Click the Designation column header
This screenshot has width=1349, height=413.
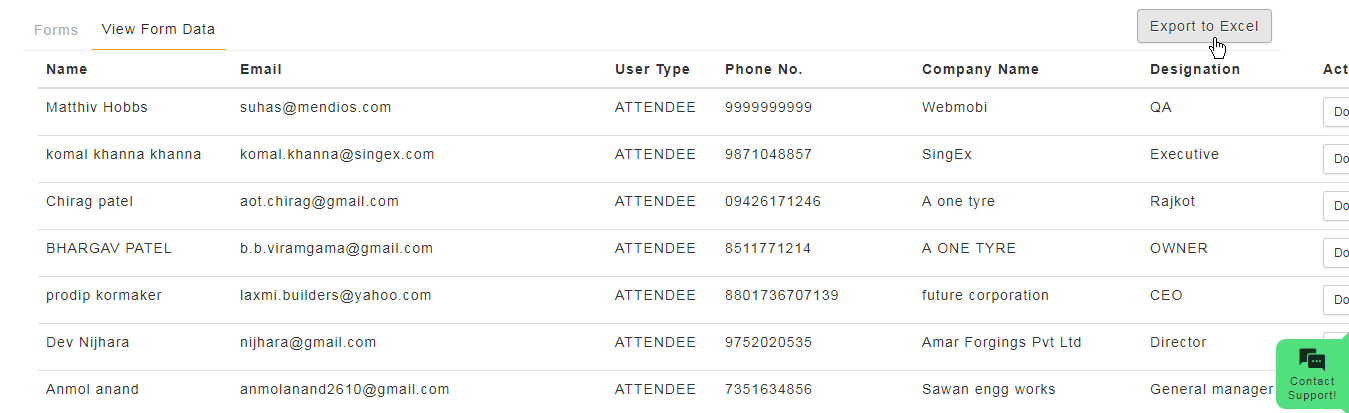click(1195, 69)
